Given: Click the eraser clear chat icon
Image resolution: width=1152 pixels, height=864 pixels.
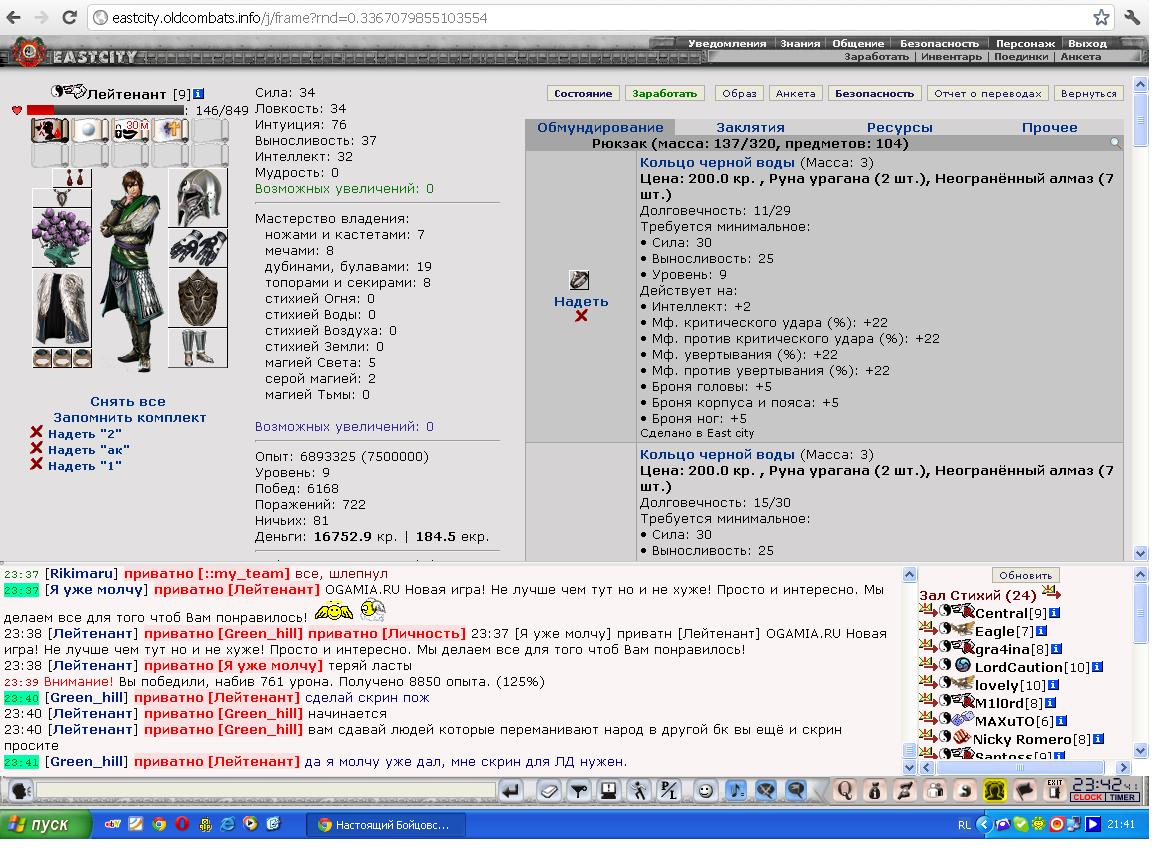Looking at the screenshot, I should pyautogui.click(x=549, y=791).
